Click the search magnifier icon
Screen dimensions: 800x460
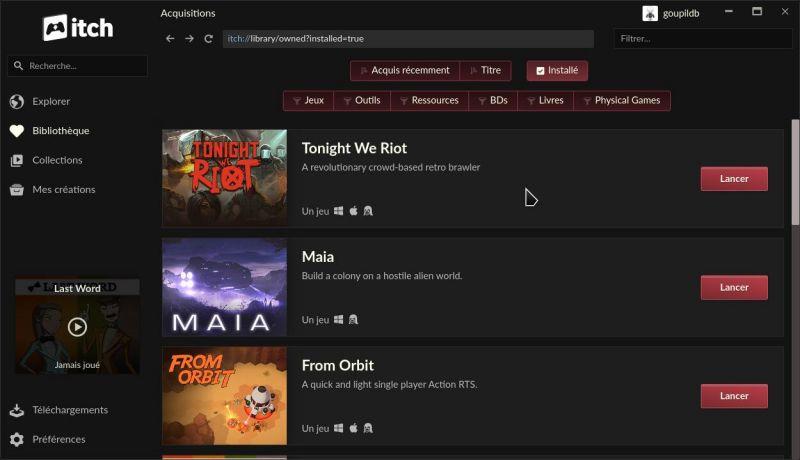tap(18, 66)
